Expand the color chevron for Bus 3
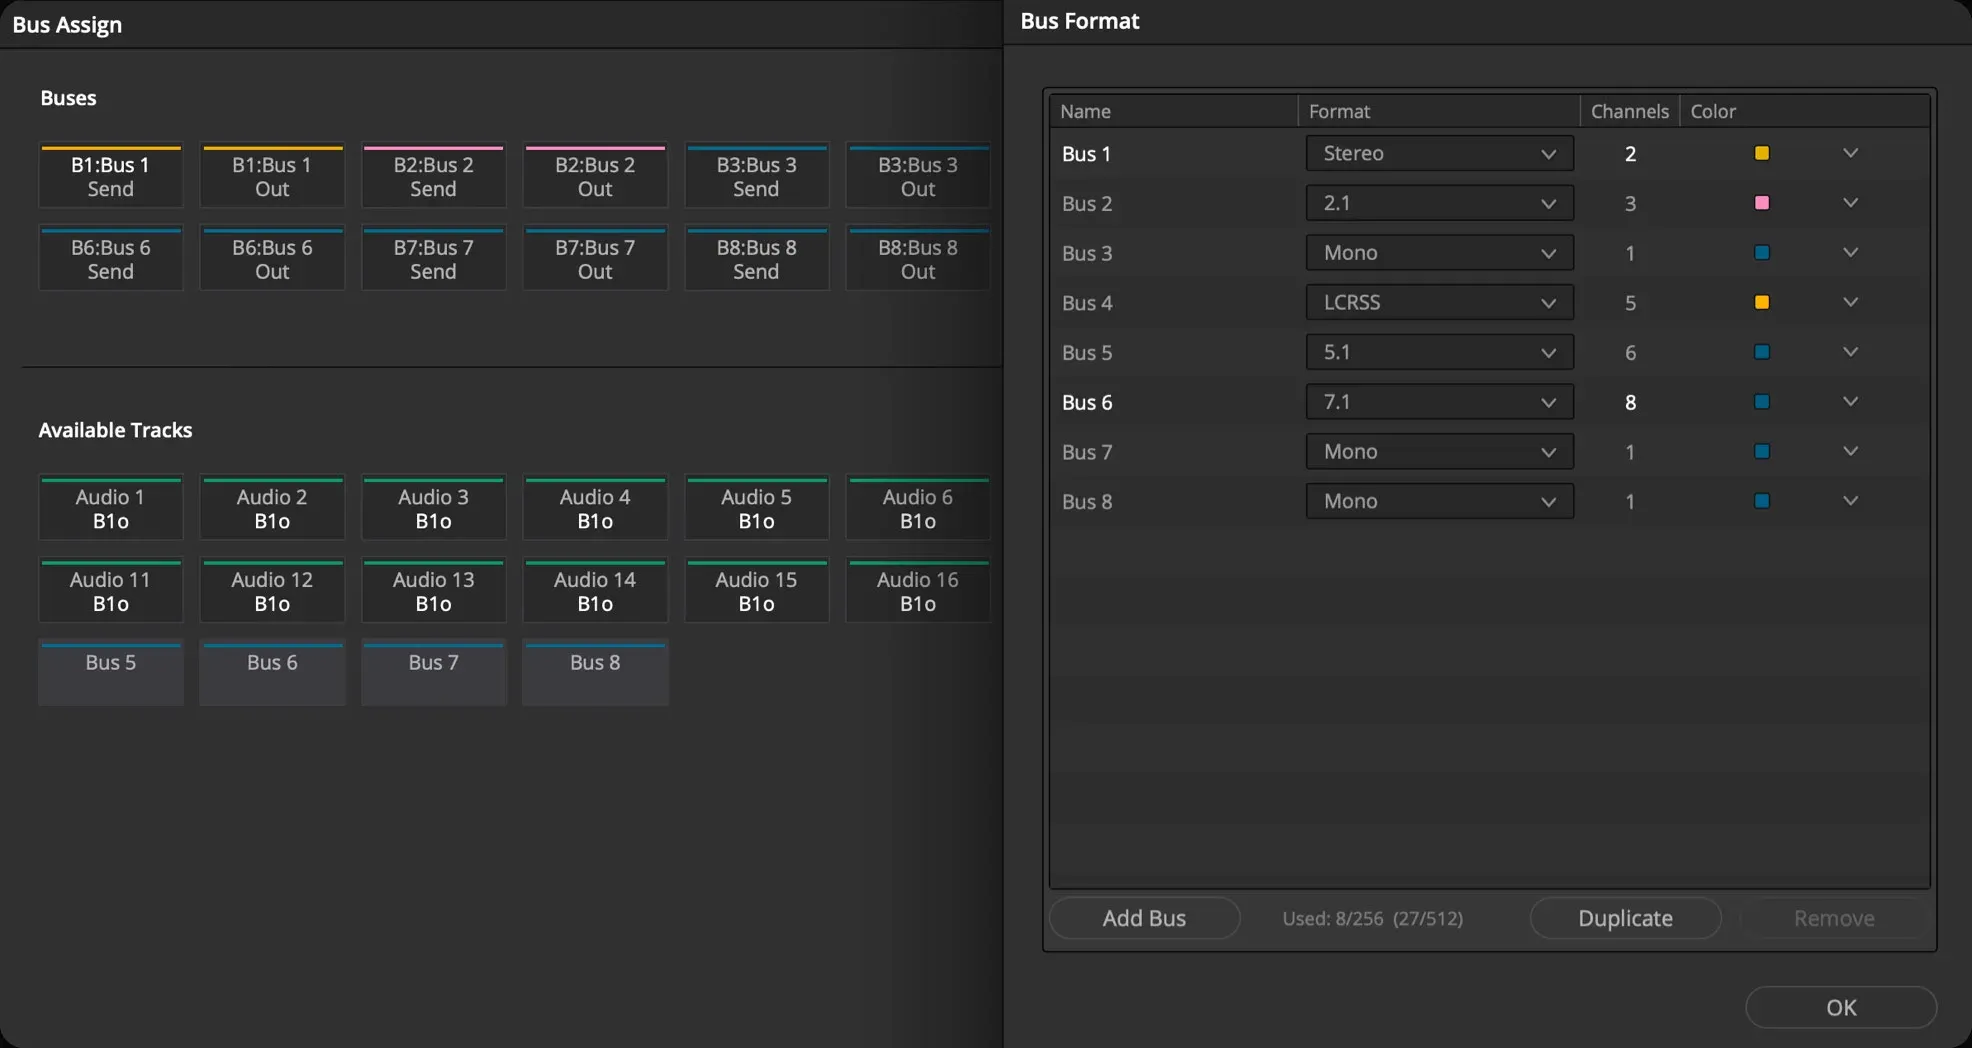 1850,253
